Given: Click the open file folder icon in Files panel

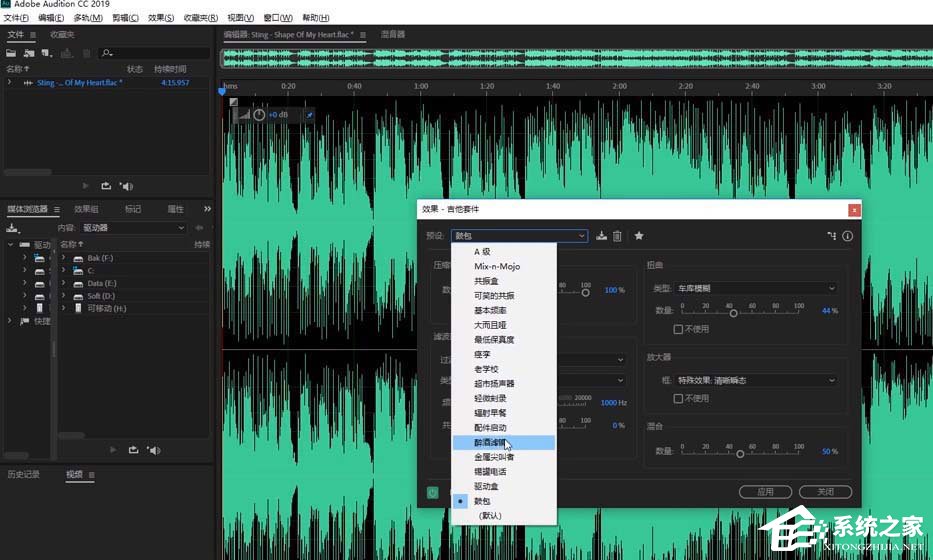Looking at the screenshot, I should pos(11,52).
